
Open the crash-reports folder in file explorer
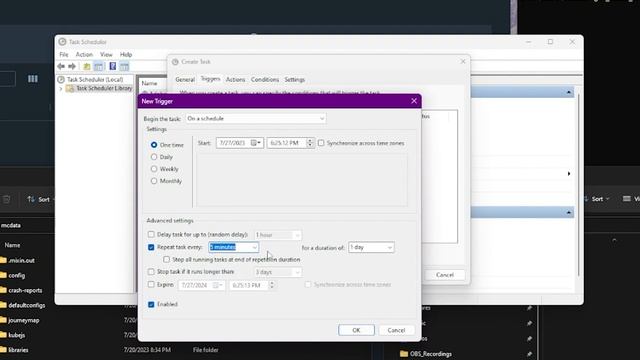click(x=25, y=290)
